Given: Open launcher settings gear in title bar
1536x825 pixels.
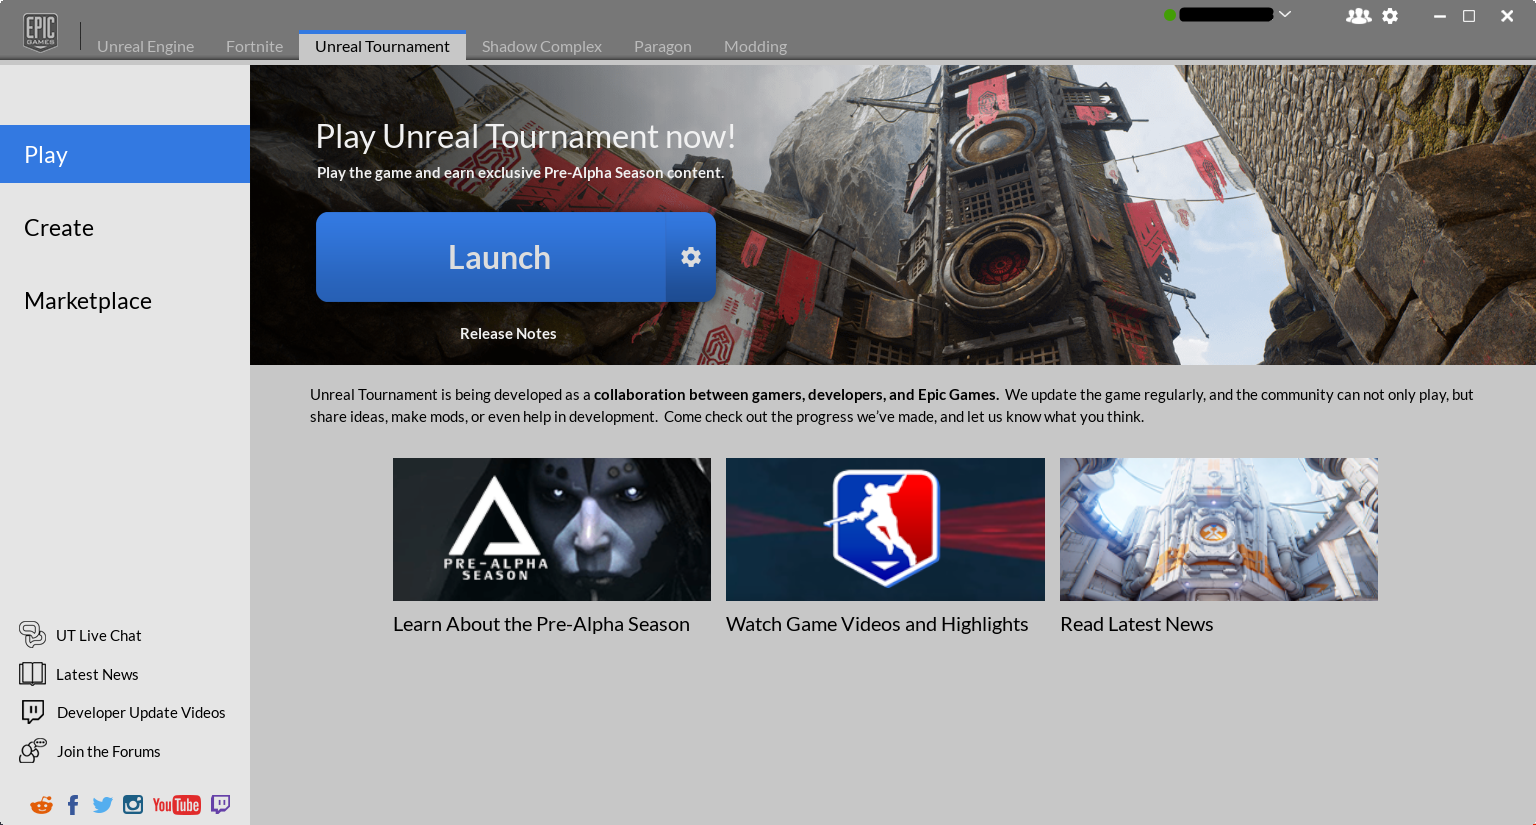Looking at the screenshot, I should coord(1390,16).
